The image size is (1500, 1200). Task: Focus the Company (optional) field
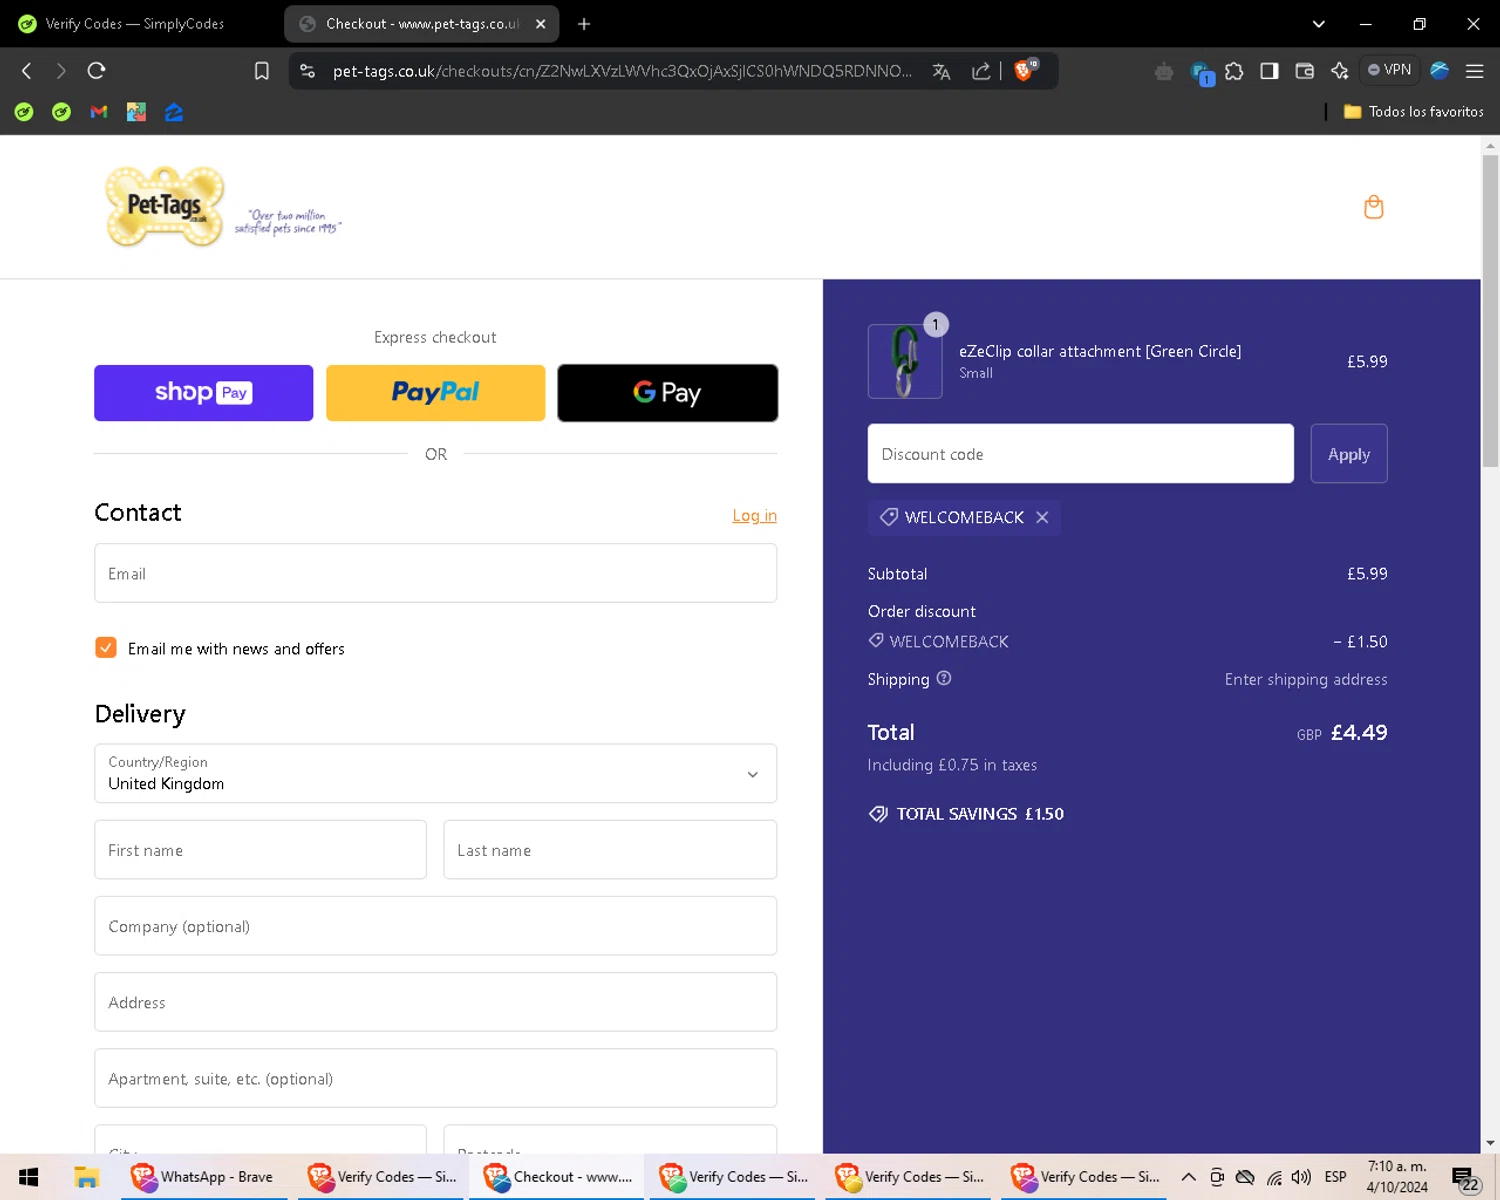tap(435, 926)
